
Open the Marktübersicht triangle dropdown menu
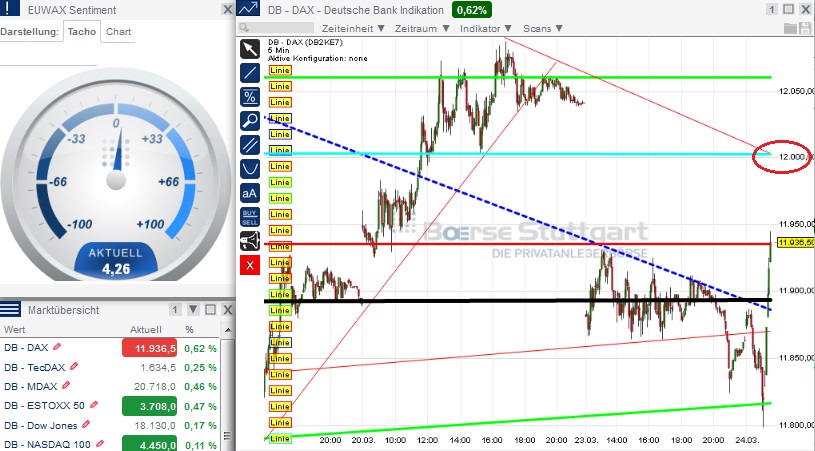[193, 310]
